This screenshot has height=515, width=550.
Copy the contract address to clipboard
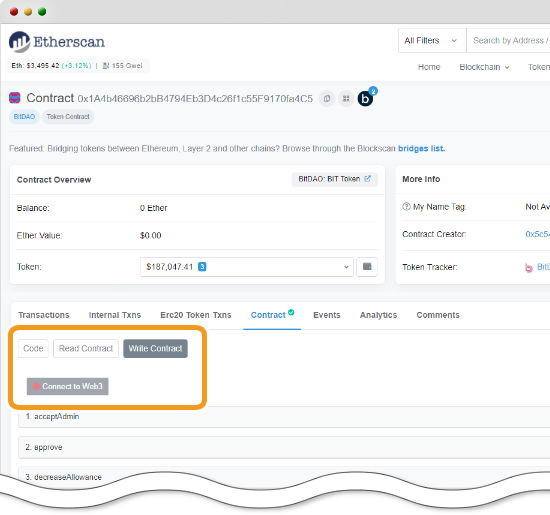[x=327, y=99]
